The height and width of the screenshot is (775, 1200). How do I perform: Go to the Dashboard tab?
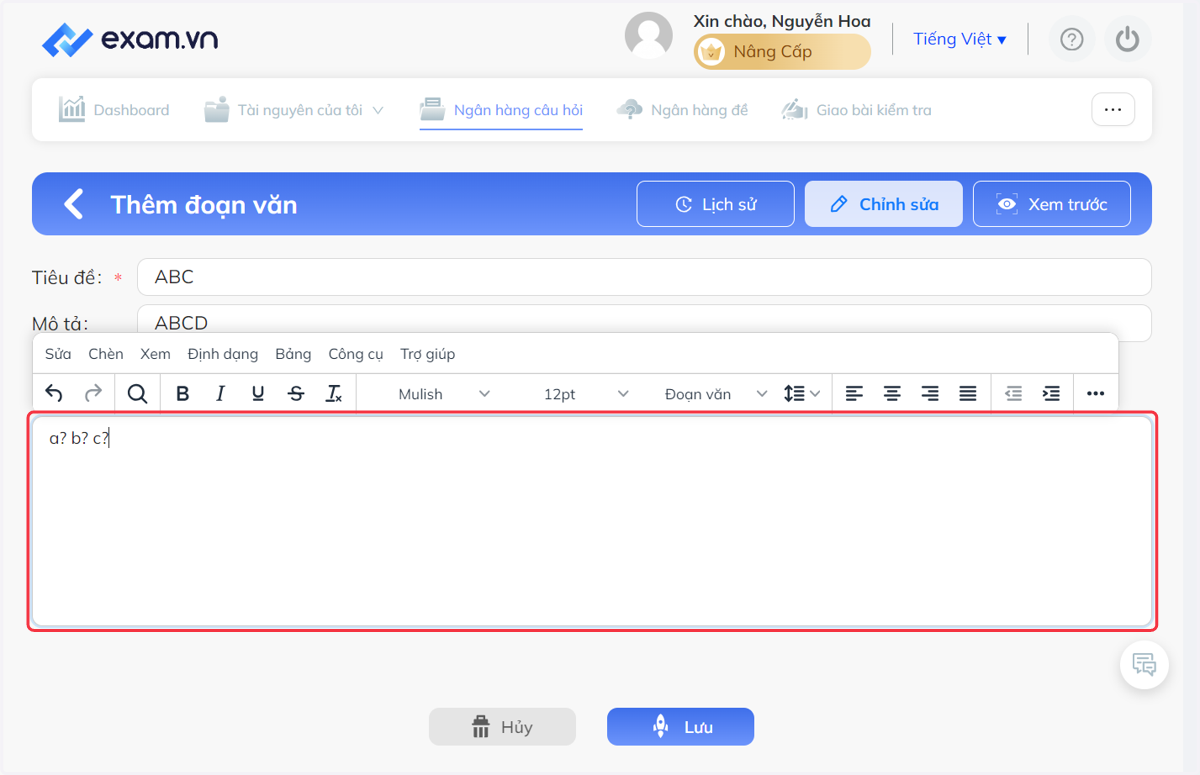click(x=114, y=110)
